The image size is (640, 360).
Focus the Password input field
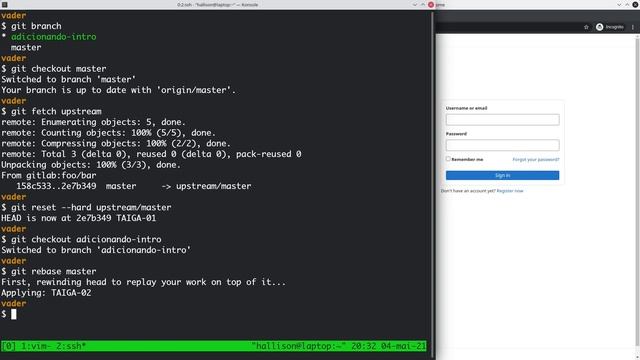[x=502, y=145]
